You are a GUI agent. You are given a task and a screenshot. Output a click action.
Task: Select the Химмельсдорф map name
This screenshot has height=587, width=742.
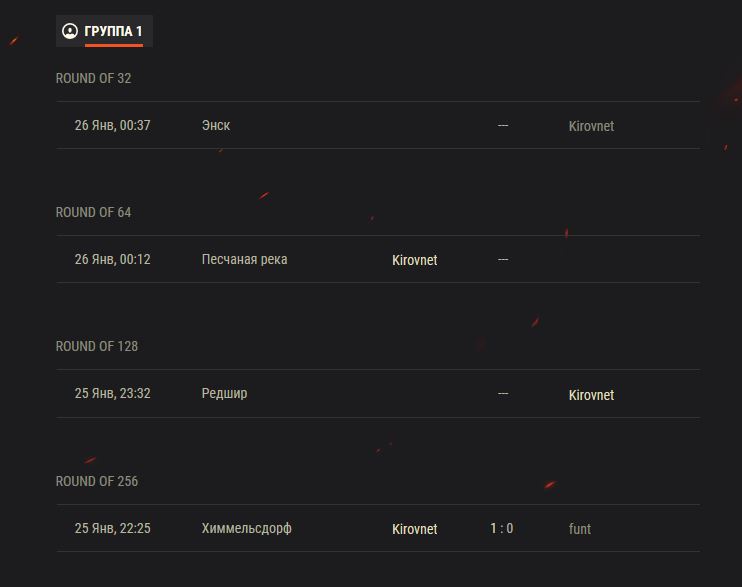[246, 528]
